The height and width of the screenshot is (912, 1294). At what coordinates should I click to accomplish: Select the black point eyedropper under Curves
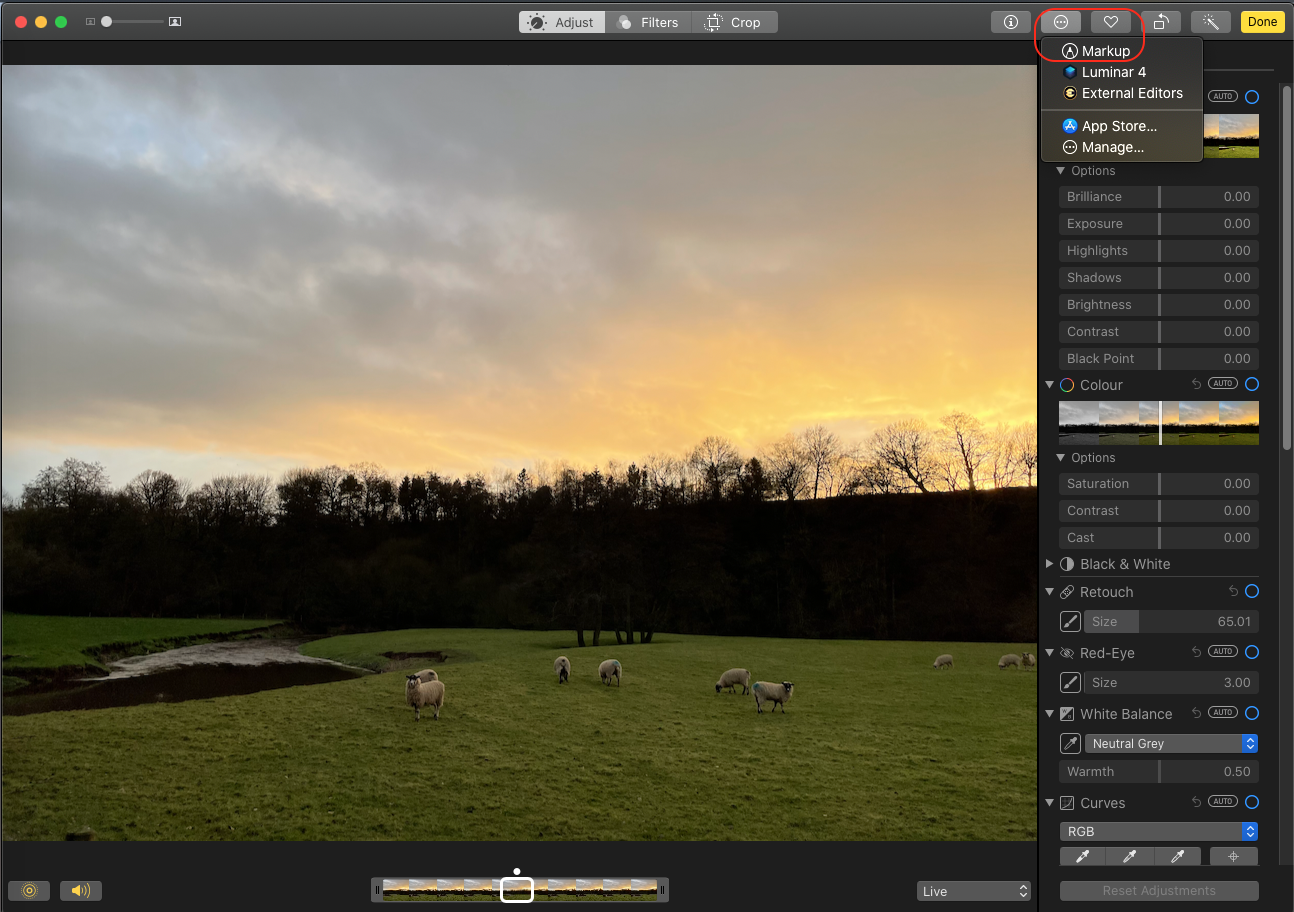(x=1082, y=856)
